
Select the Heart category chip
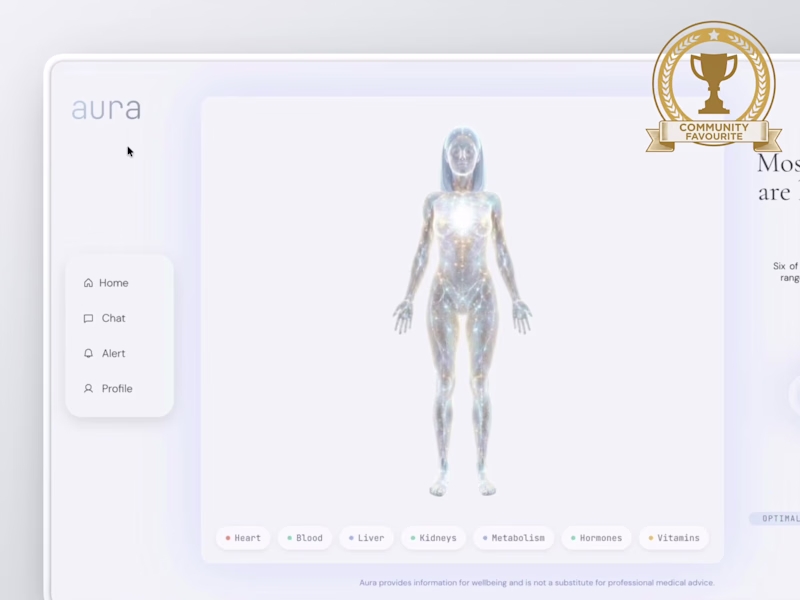tap(243, 538)
